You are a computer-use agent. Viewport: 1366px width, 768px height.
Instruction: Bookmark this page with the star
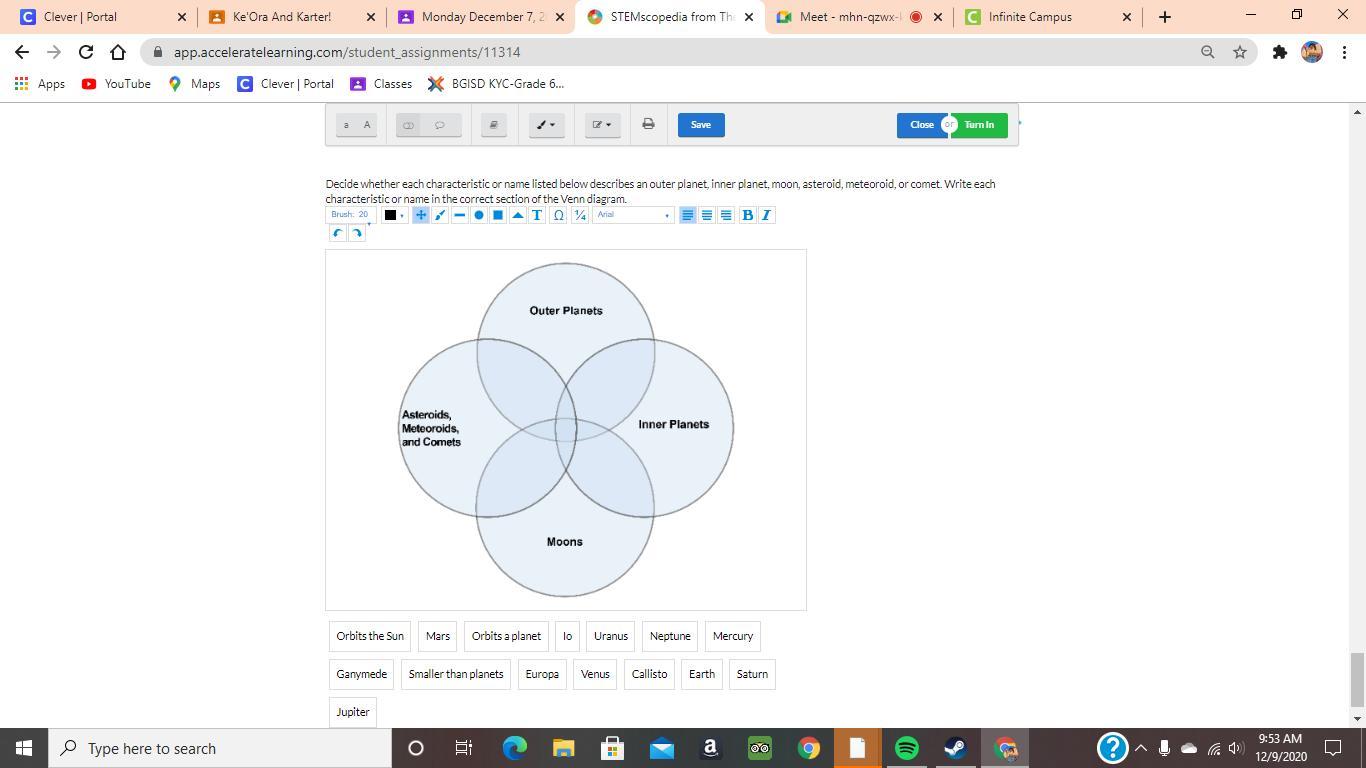pos(1240,52)
